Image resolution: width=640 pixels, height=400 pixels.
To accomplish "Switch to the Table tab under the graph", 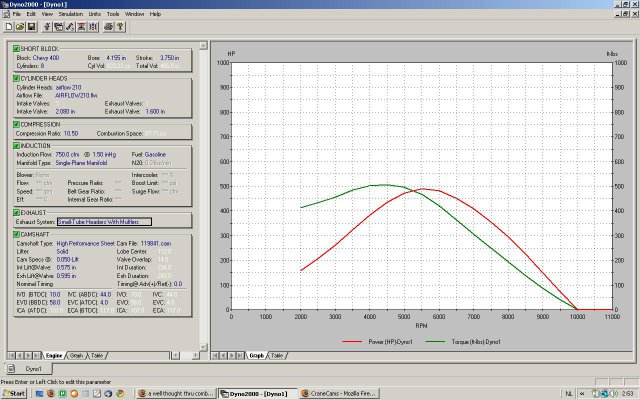I will pyautogui.click(x=279, y=355).
